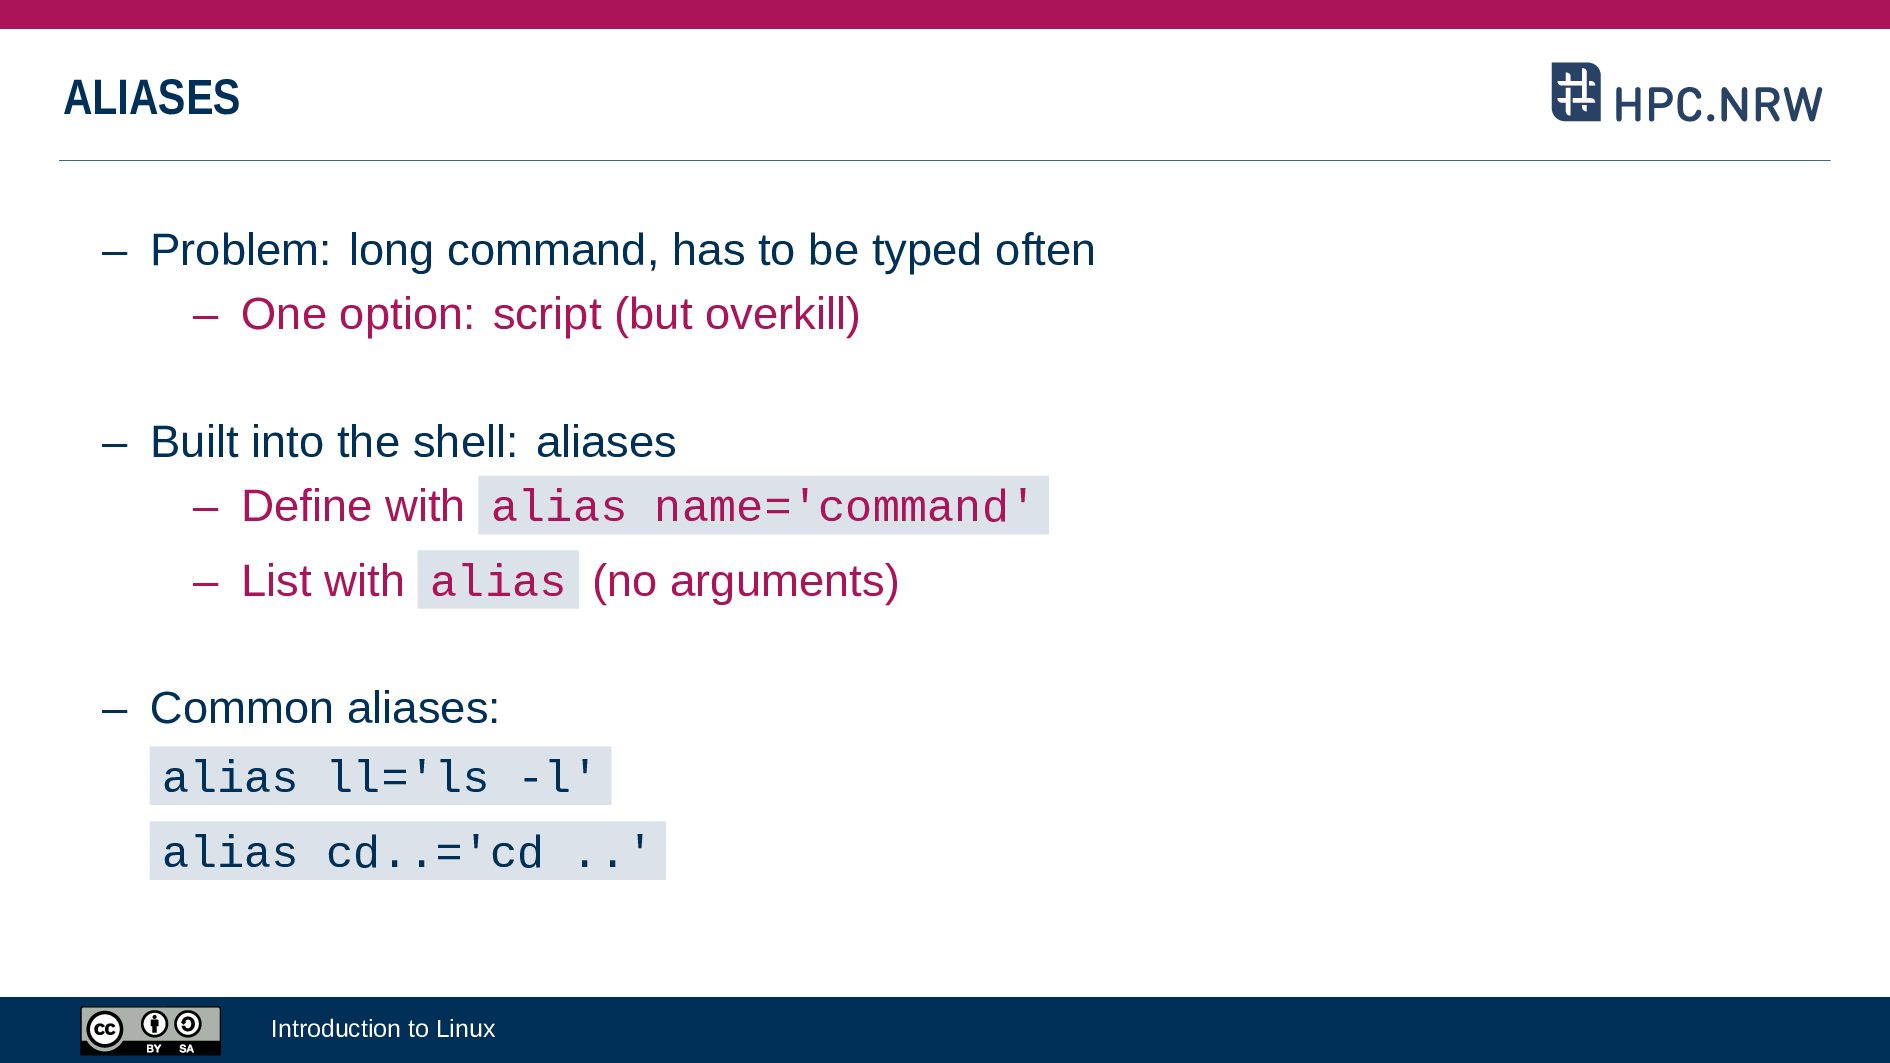Click the "Built into the shell: aliases" bullet
1890x1063 pixels.
(x=412, y=442)
